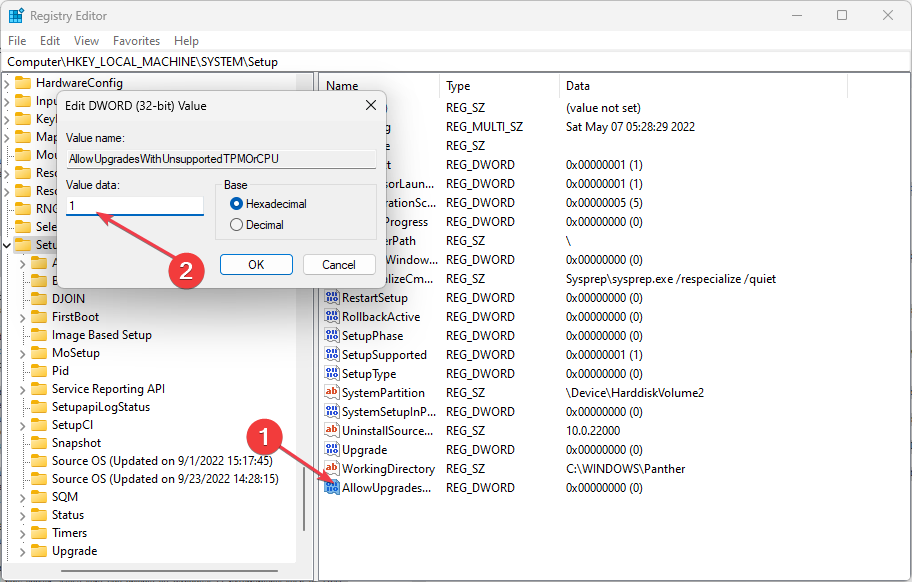912x582 pixels.
Task: Click the DWORD icon beside RestartSetup
Action: (331, 297)
